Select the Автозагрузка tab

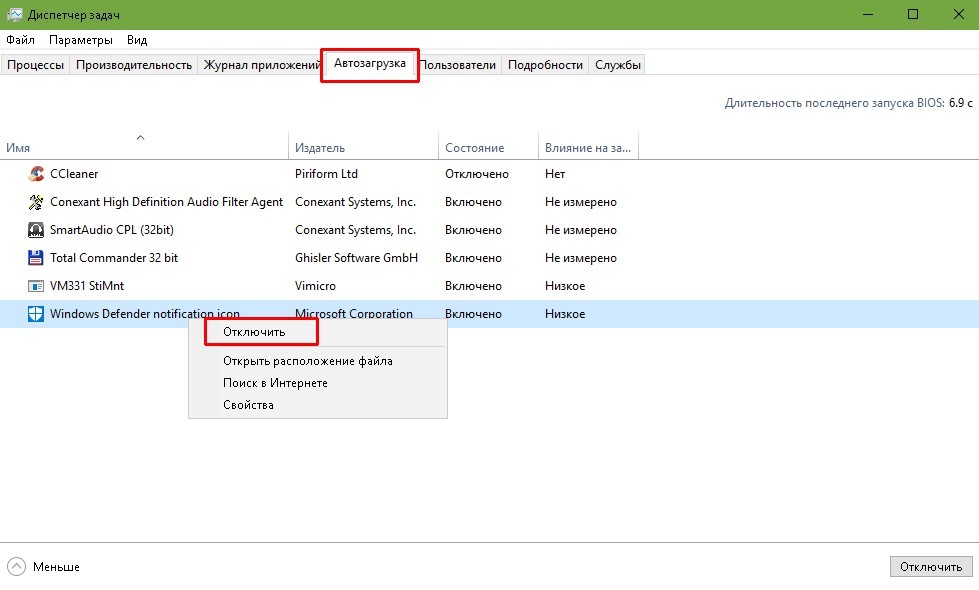click(370, 64)
